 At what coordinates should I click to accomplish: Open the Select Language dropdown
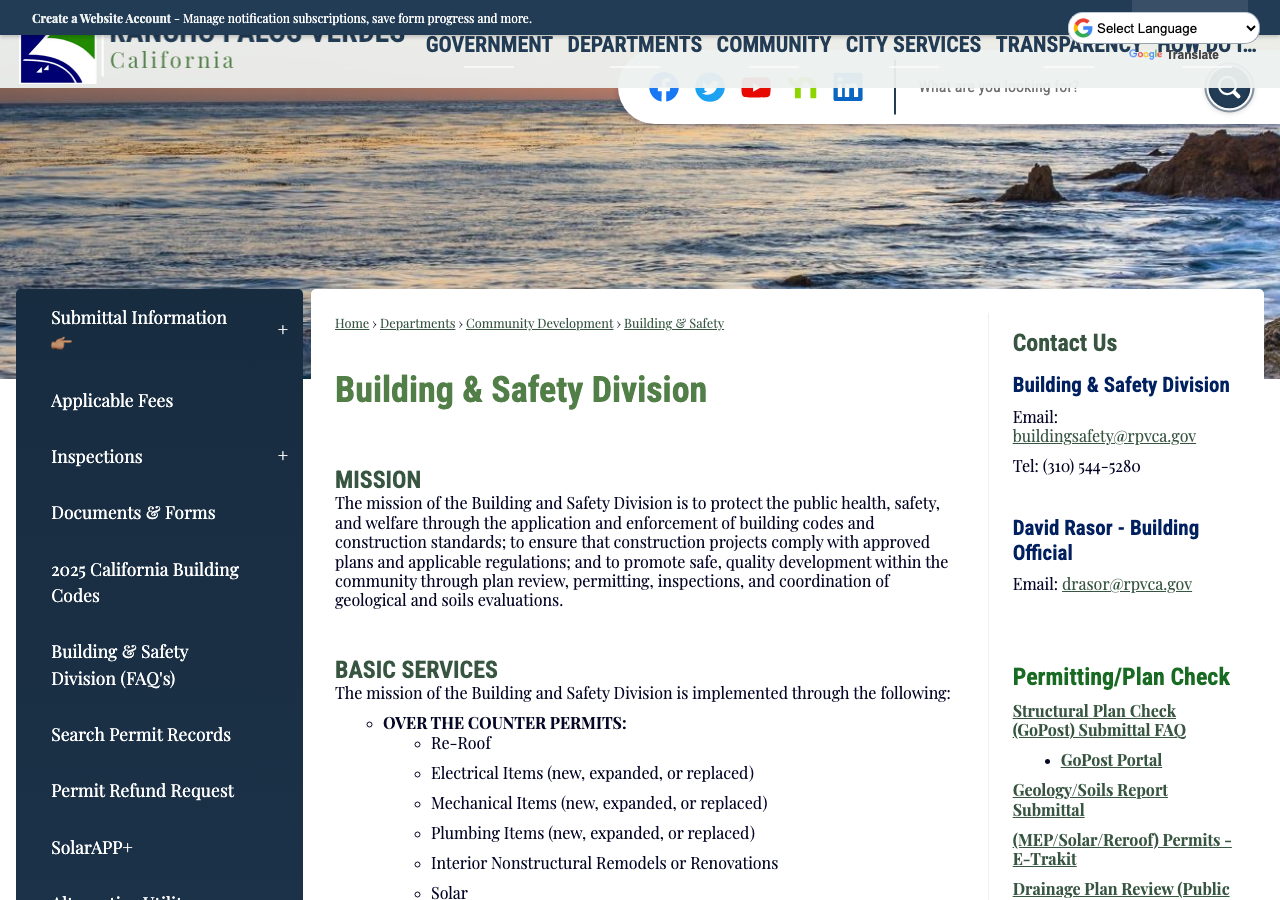1165,28
